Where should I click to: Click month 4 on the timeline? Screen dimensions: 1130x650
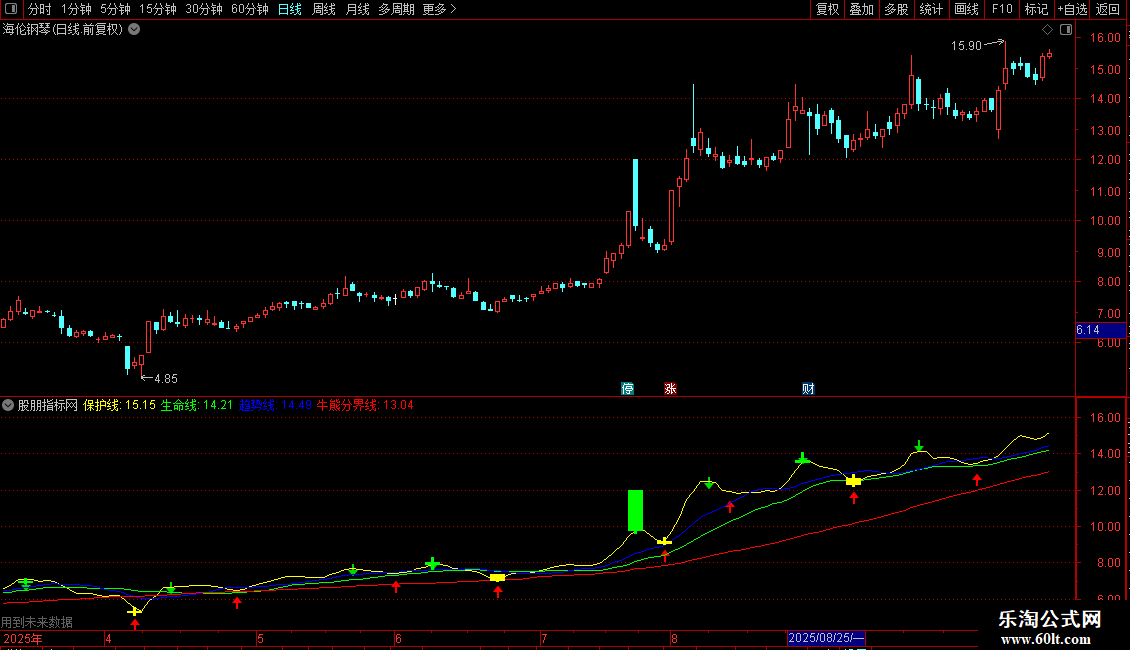pyautogui.click(x=108, y=638)
